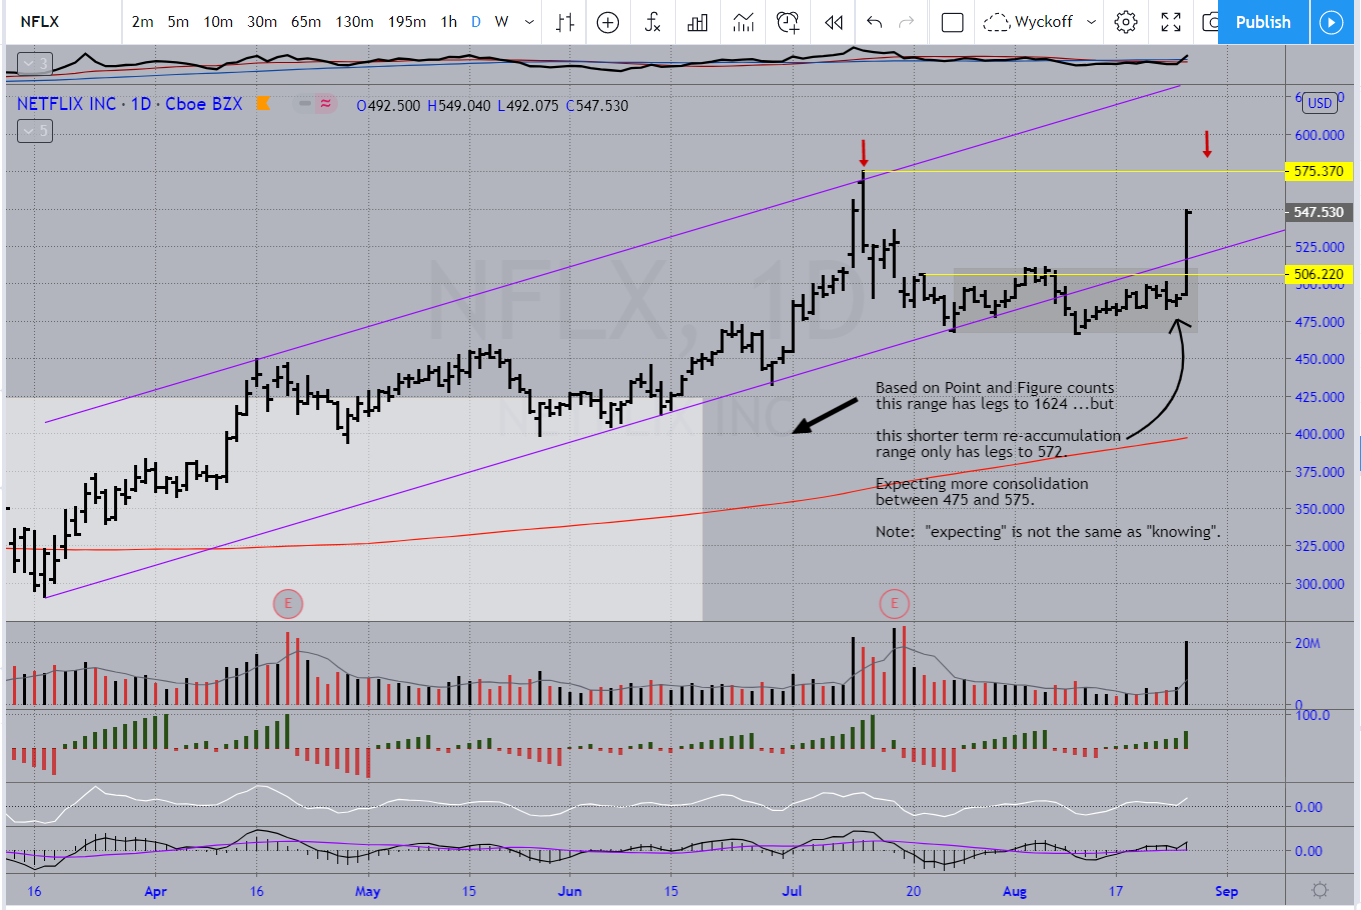Select the 506.220 yellow price label
The height and width of the screenshot is (910, 1361).
[x=1319, y=274]
